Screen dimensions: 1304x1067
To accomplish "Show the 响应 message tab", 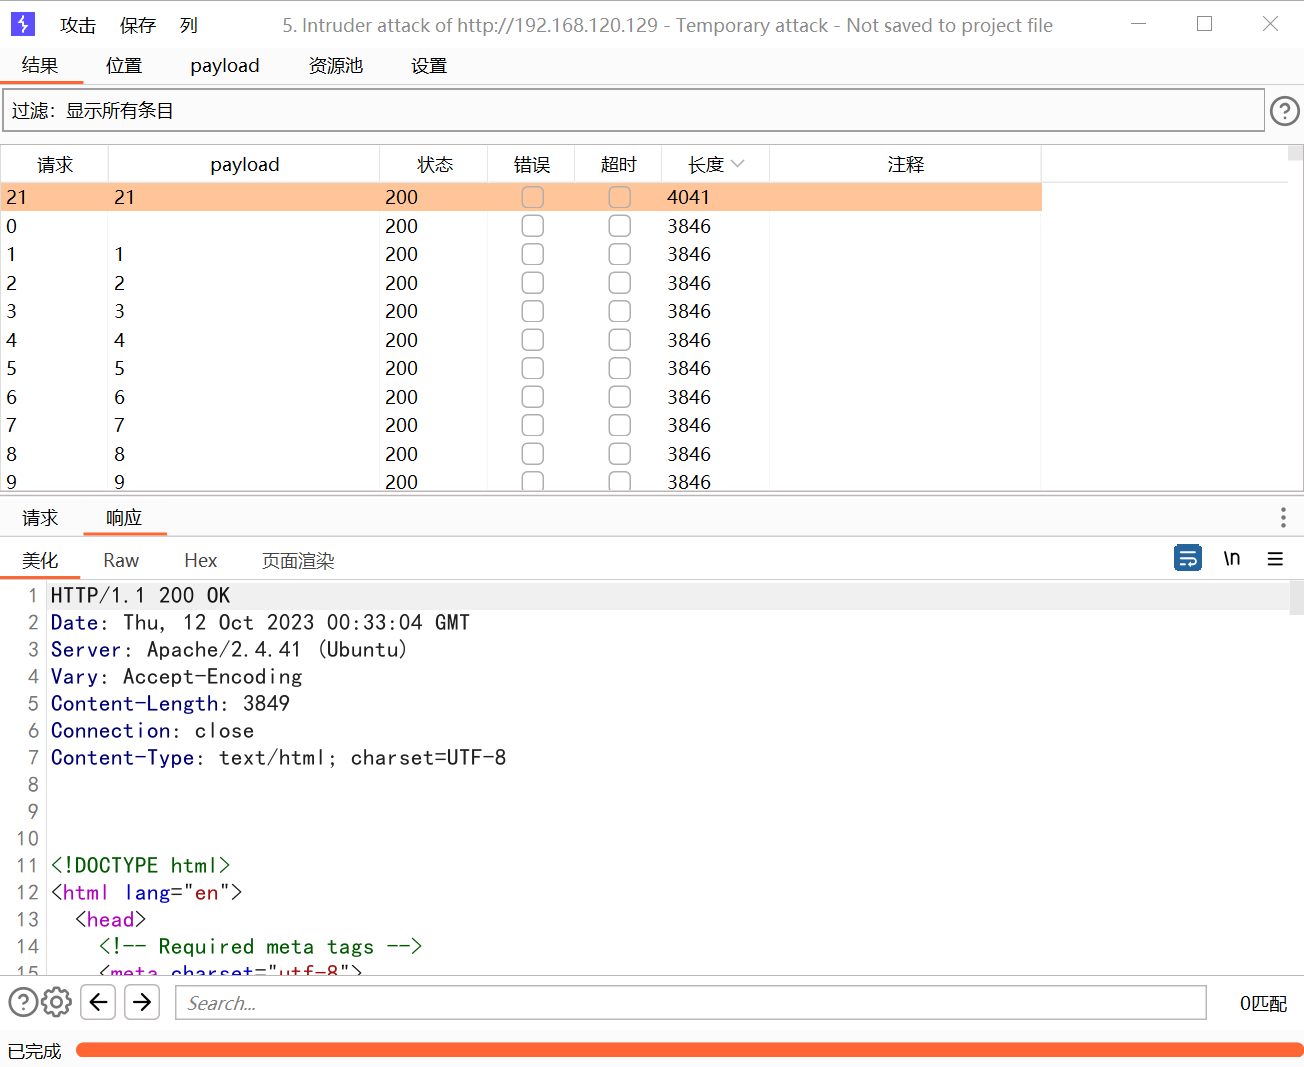I will coord(124,517).
